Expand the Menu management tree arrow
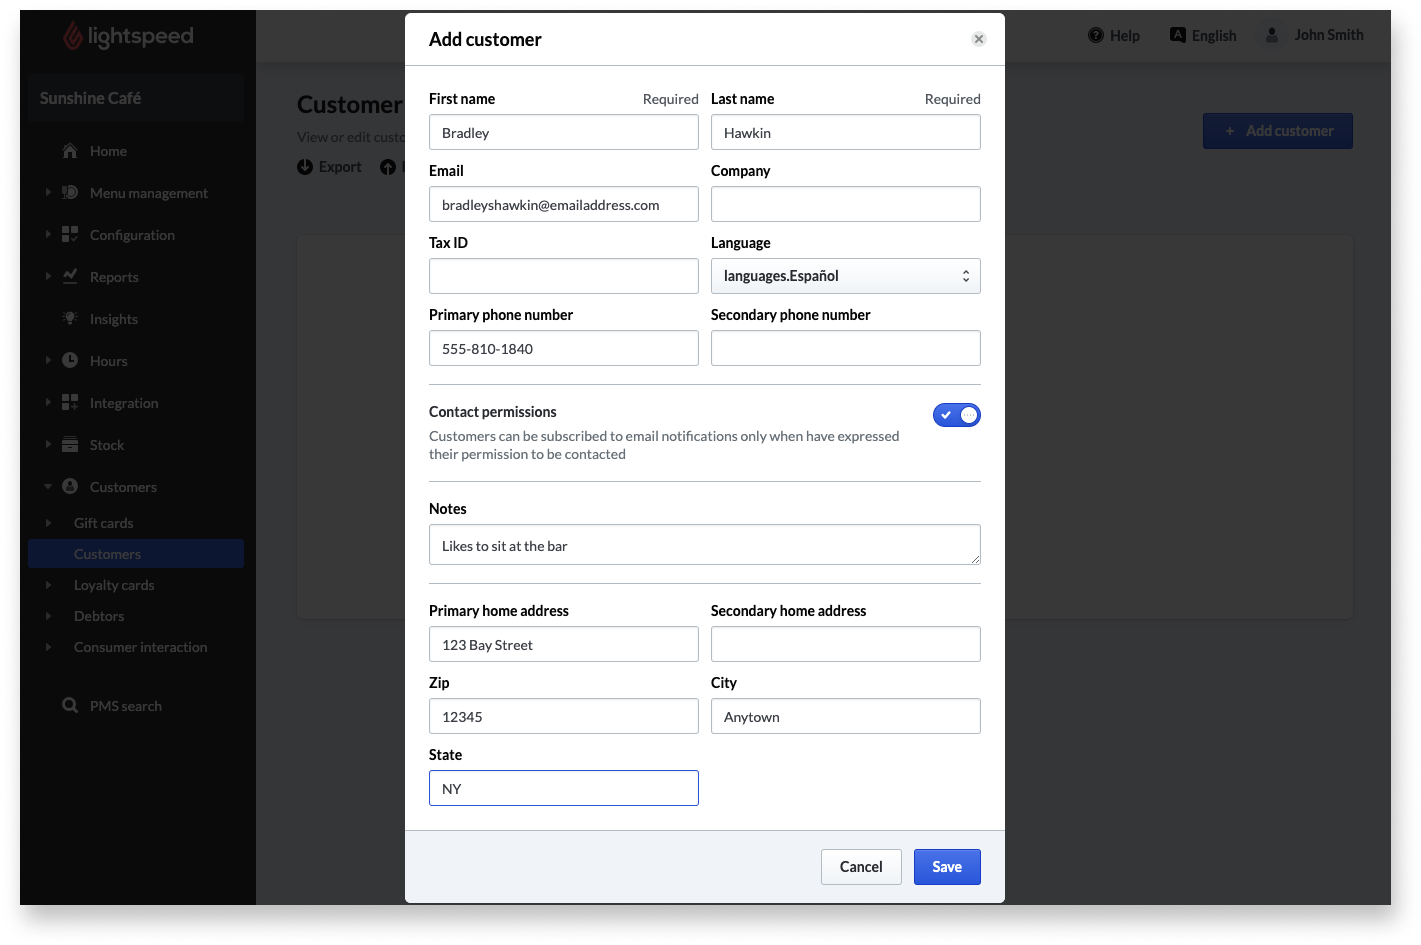 point(48,192)
